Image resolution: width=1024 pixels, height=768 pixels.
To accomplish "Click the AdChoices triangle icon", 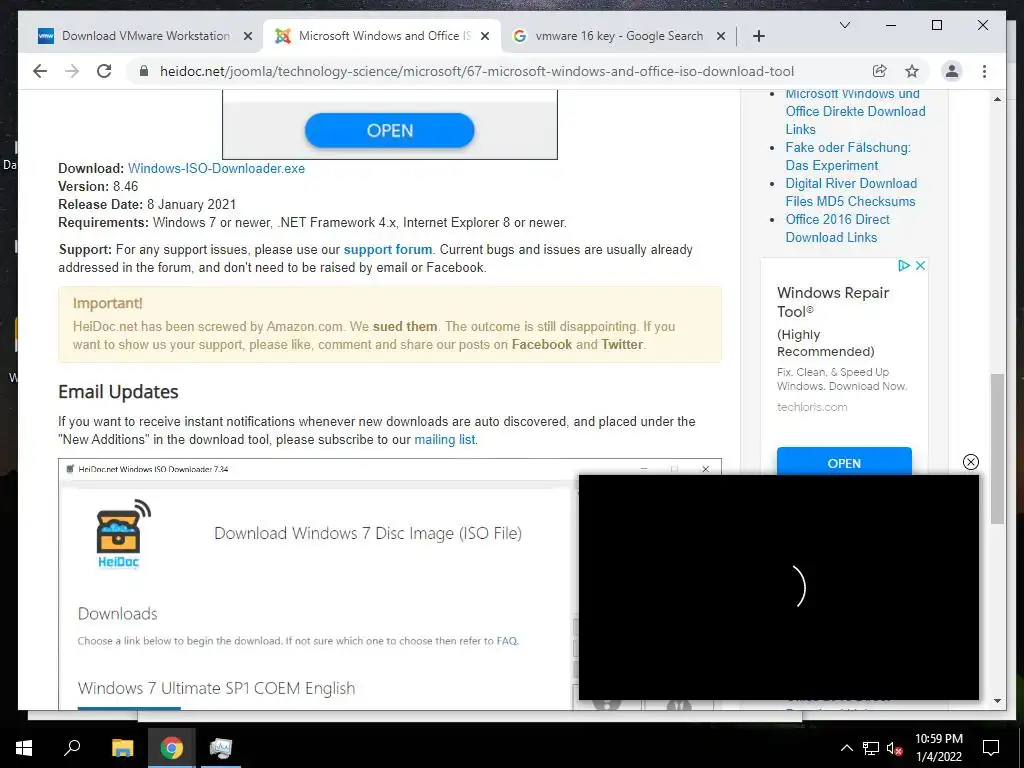I will tap(904, 265).
